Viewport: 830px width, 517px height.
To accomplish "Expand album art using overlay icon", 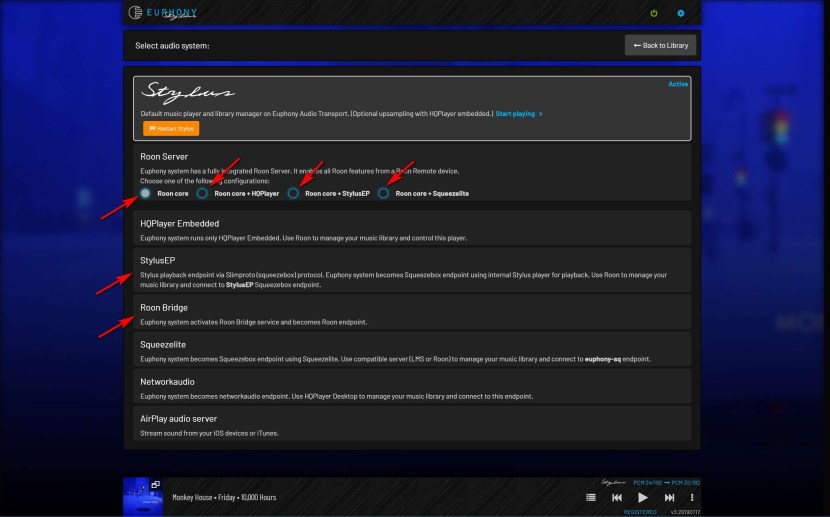I will point(156,484).
